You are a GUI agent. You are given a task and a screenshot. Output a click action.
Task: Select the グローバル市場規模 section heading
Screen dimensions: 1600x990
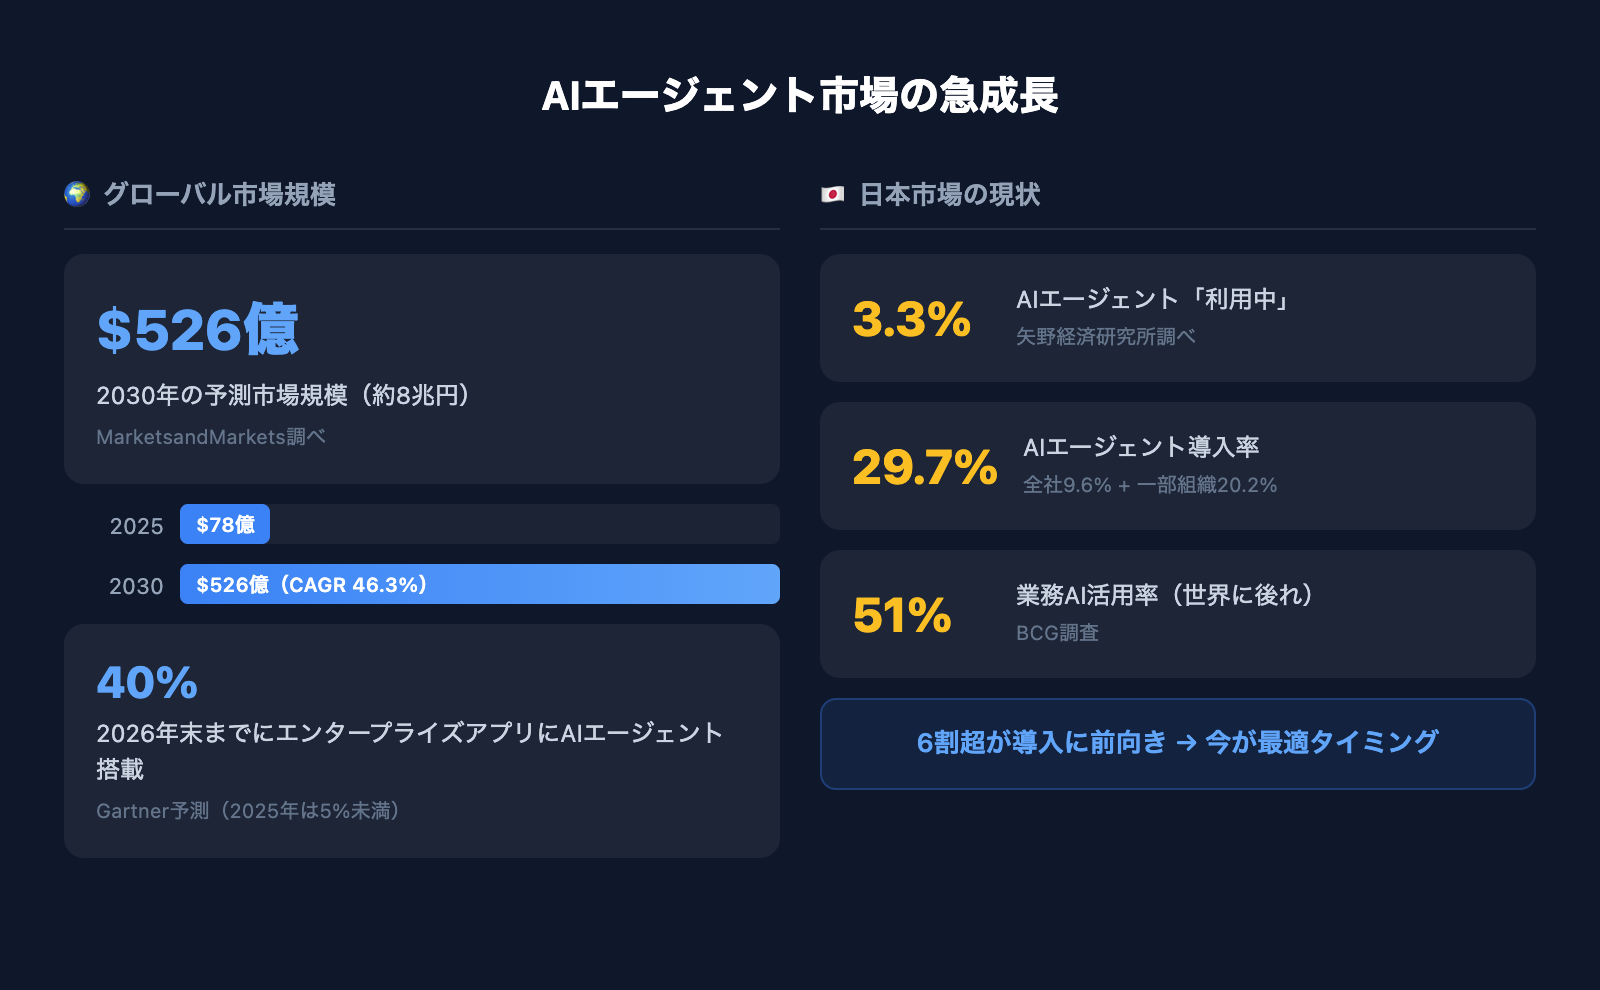(219, 194)
